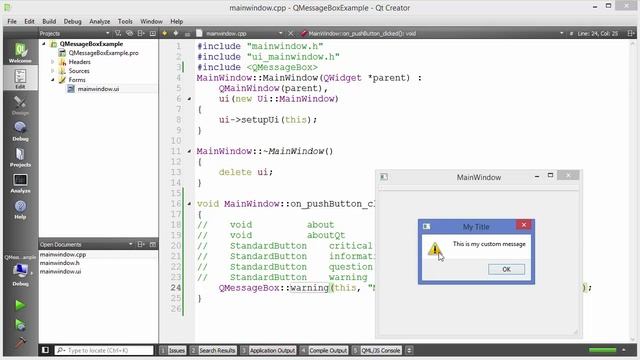Synchronize Projects tree with editor

(129, 33)
